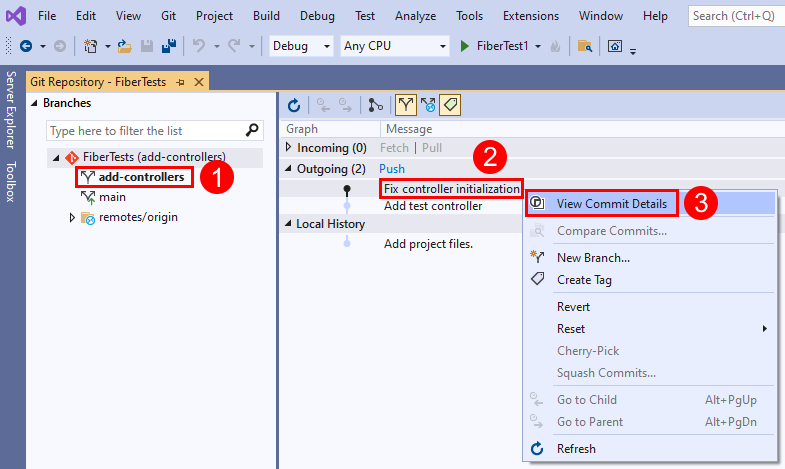The width and height of the screenshot is (785, 469).
Task: Select View Commit Details in context menu
Action: click(611, 203)
